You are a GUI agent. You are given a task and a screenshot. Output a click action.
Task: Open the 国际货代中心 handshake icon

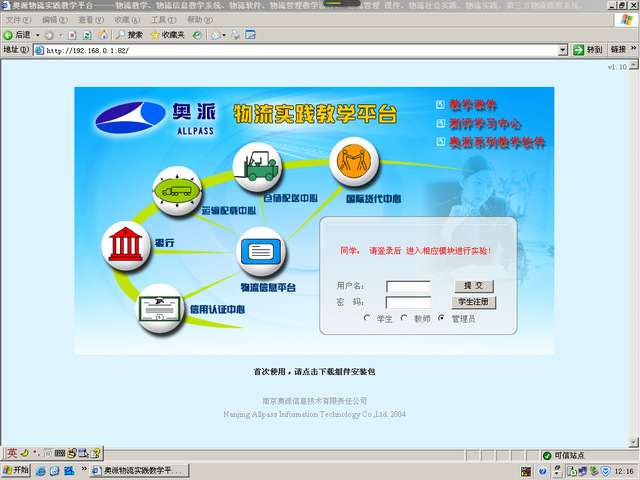coord(354,161)
